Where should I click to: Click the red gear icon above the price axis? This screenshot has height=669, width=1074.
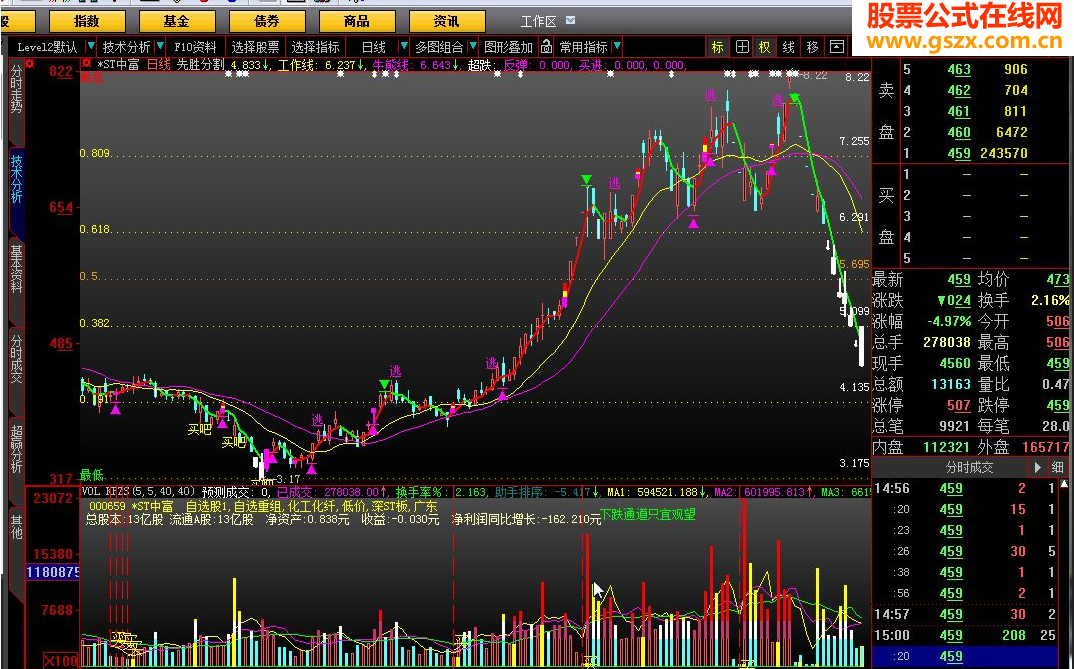point(29,64)
